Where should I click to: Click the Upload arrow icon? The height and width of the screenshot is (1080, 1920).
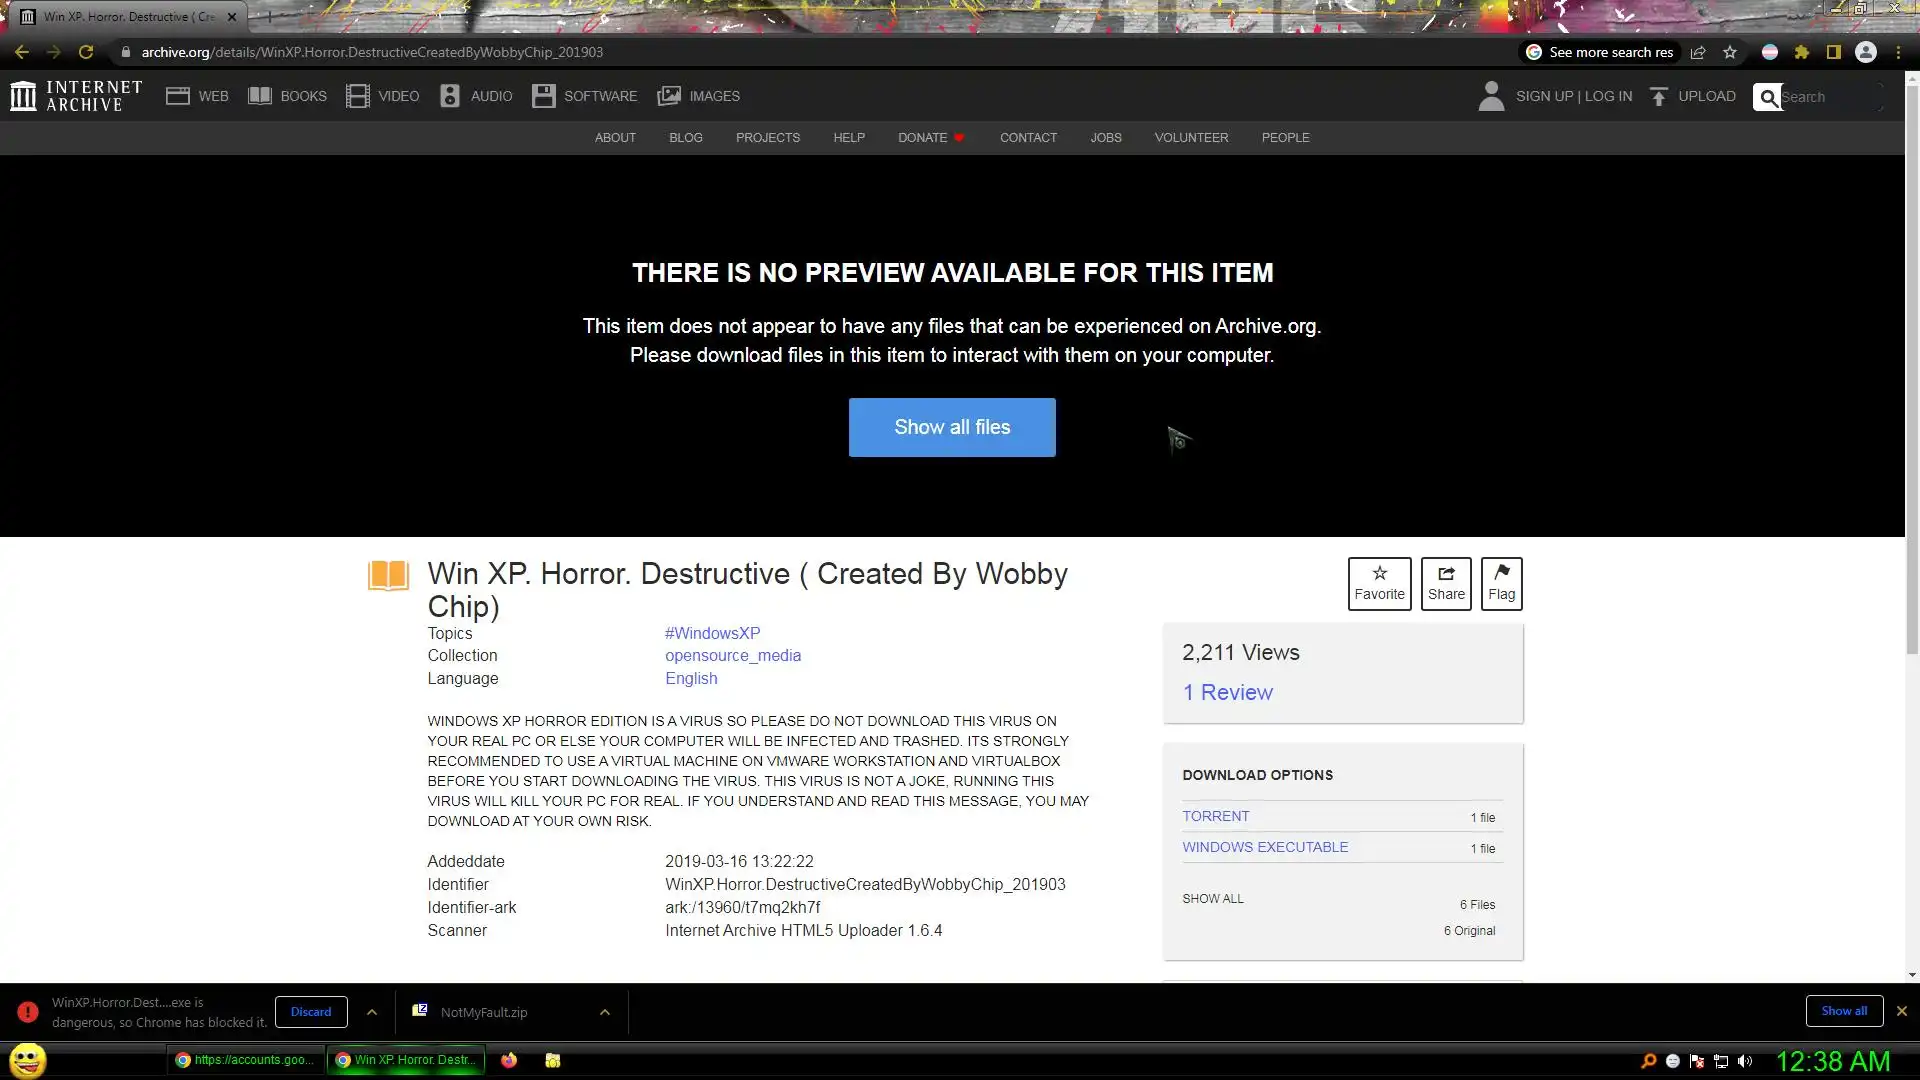(x=1659, y=96)
